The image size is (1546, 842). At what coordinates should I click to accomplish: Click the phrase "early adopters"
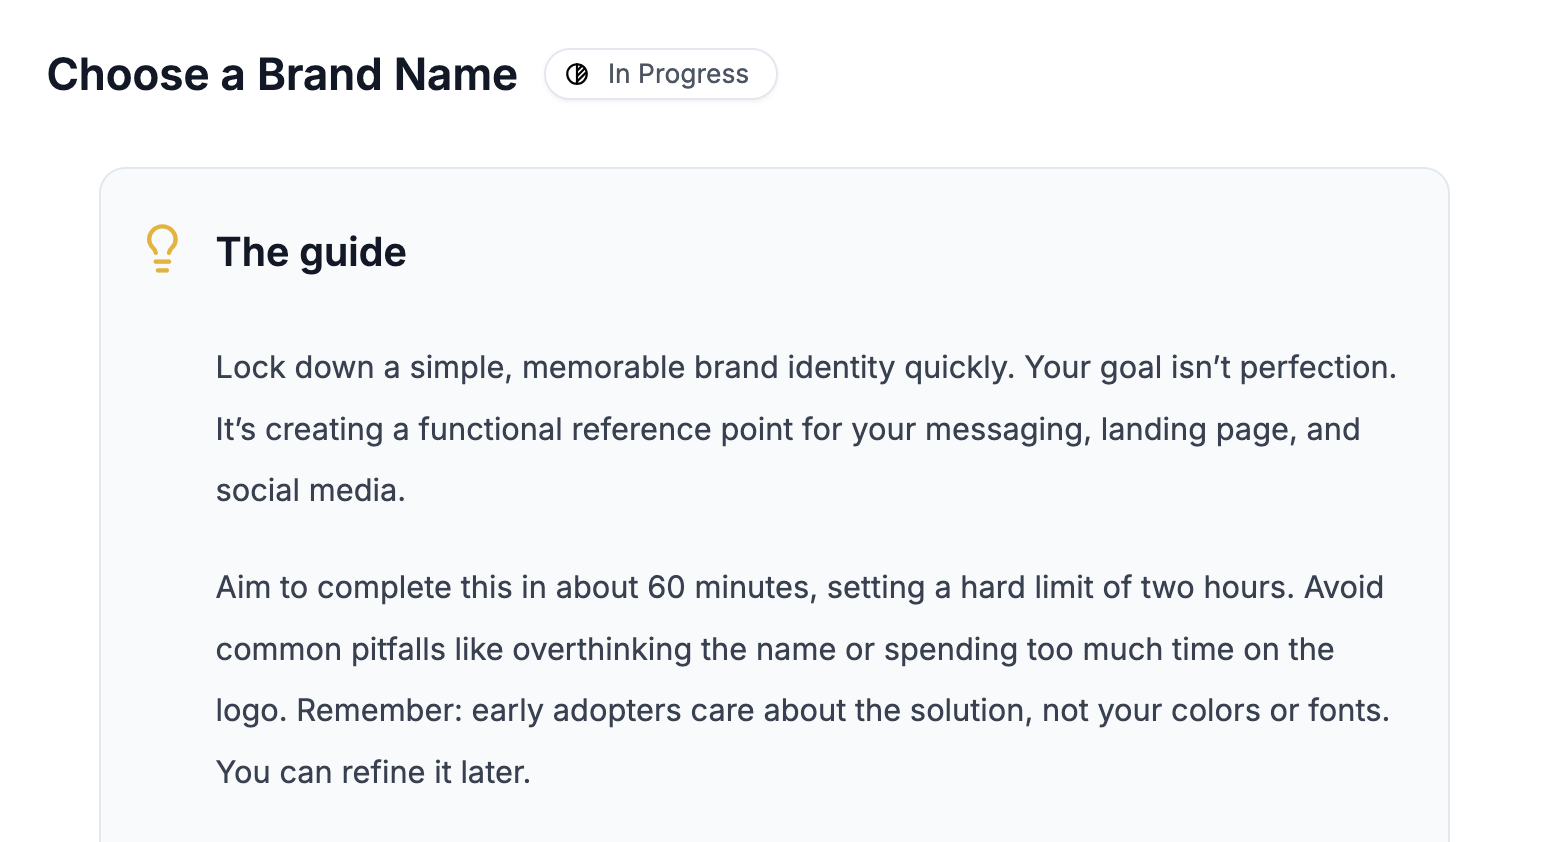(612, 710)
